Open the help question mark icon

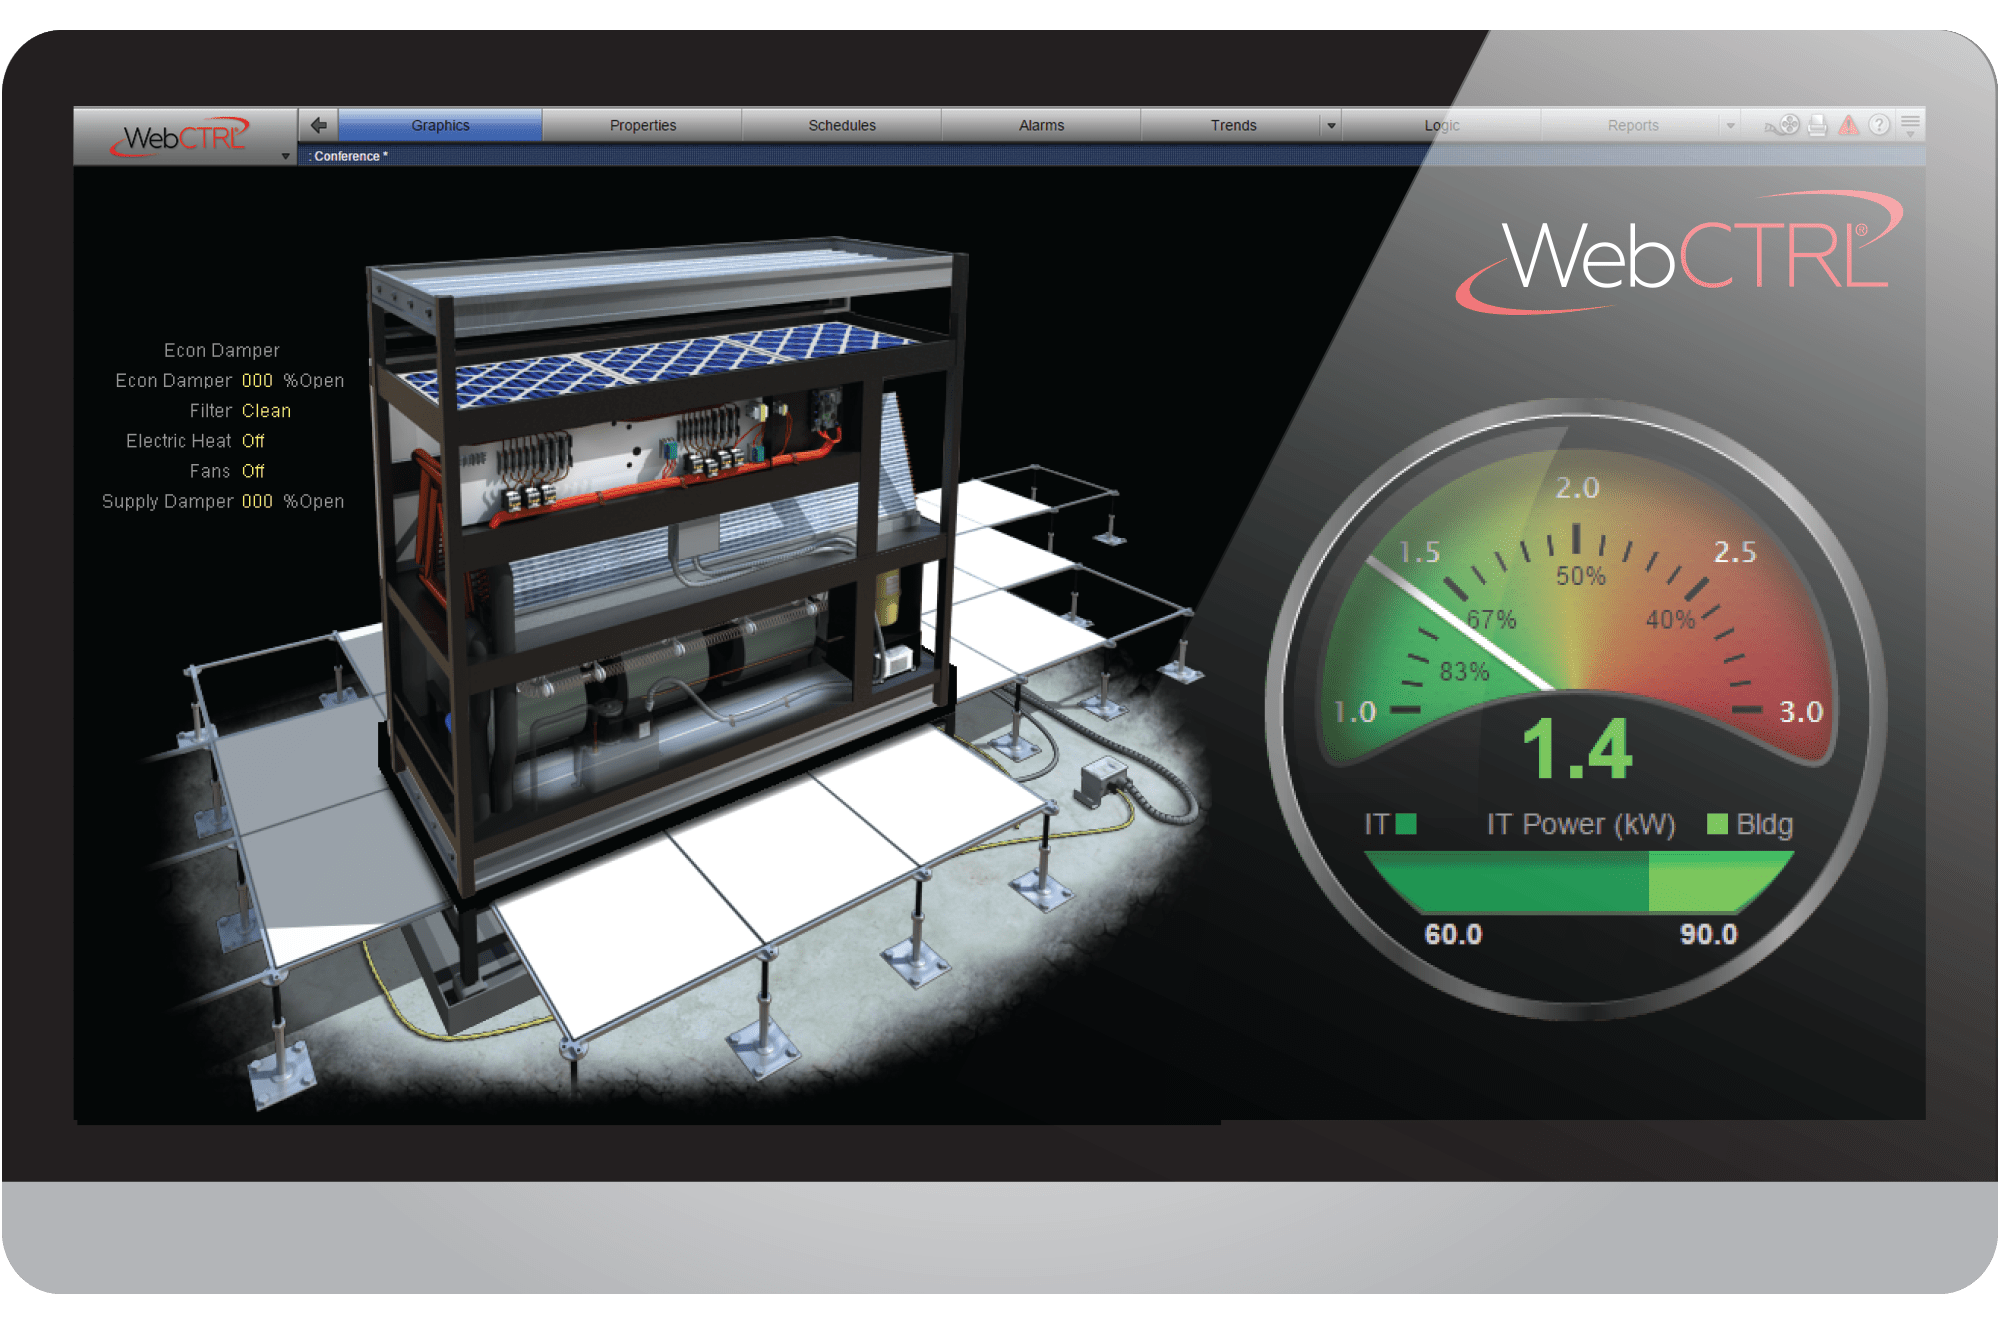coord(1879,124)
